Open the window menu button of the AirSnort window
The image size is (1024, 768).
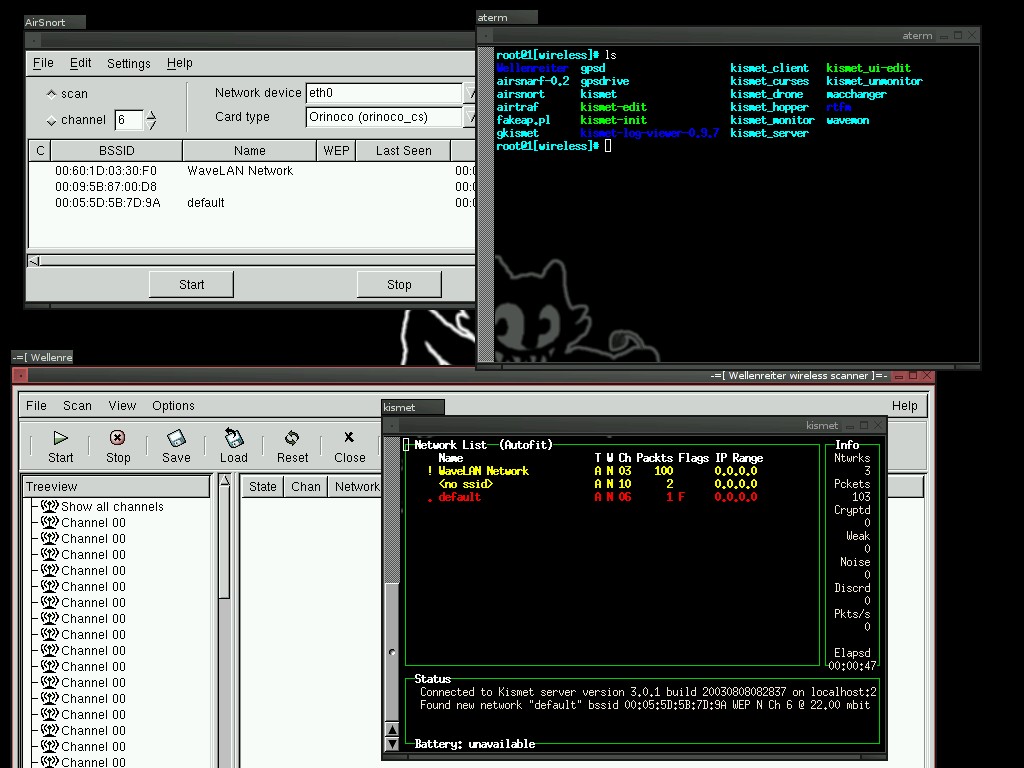(33, 40)
